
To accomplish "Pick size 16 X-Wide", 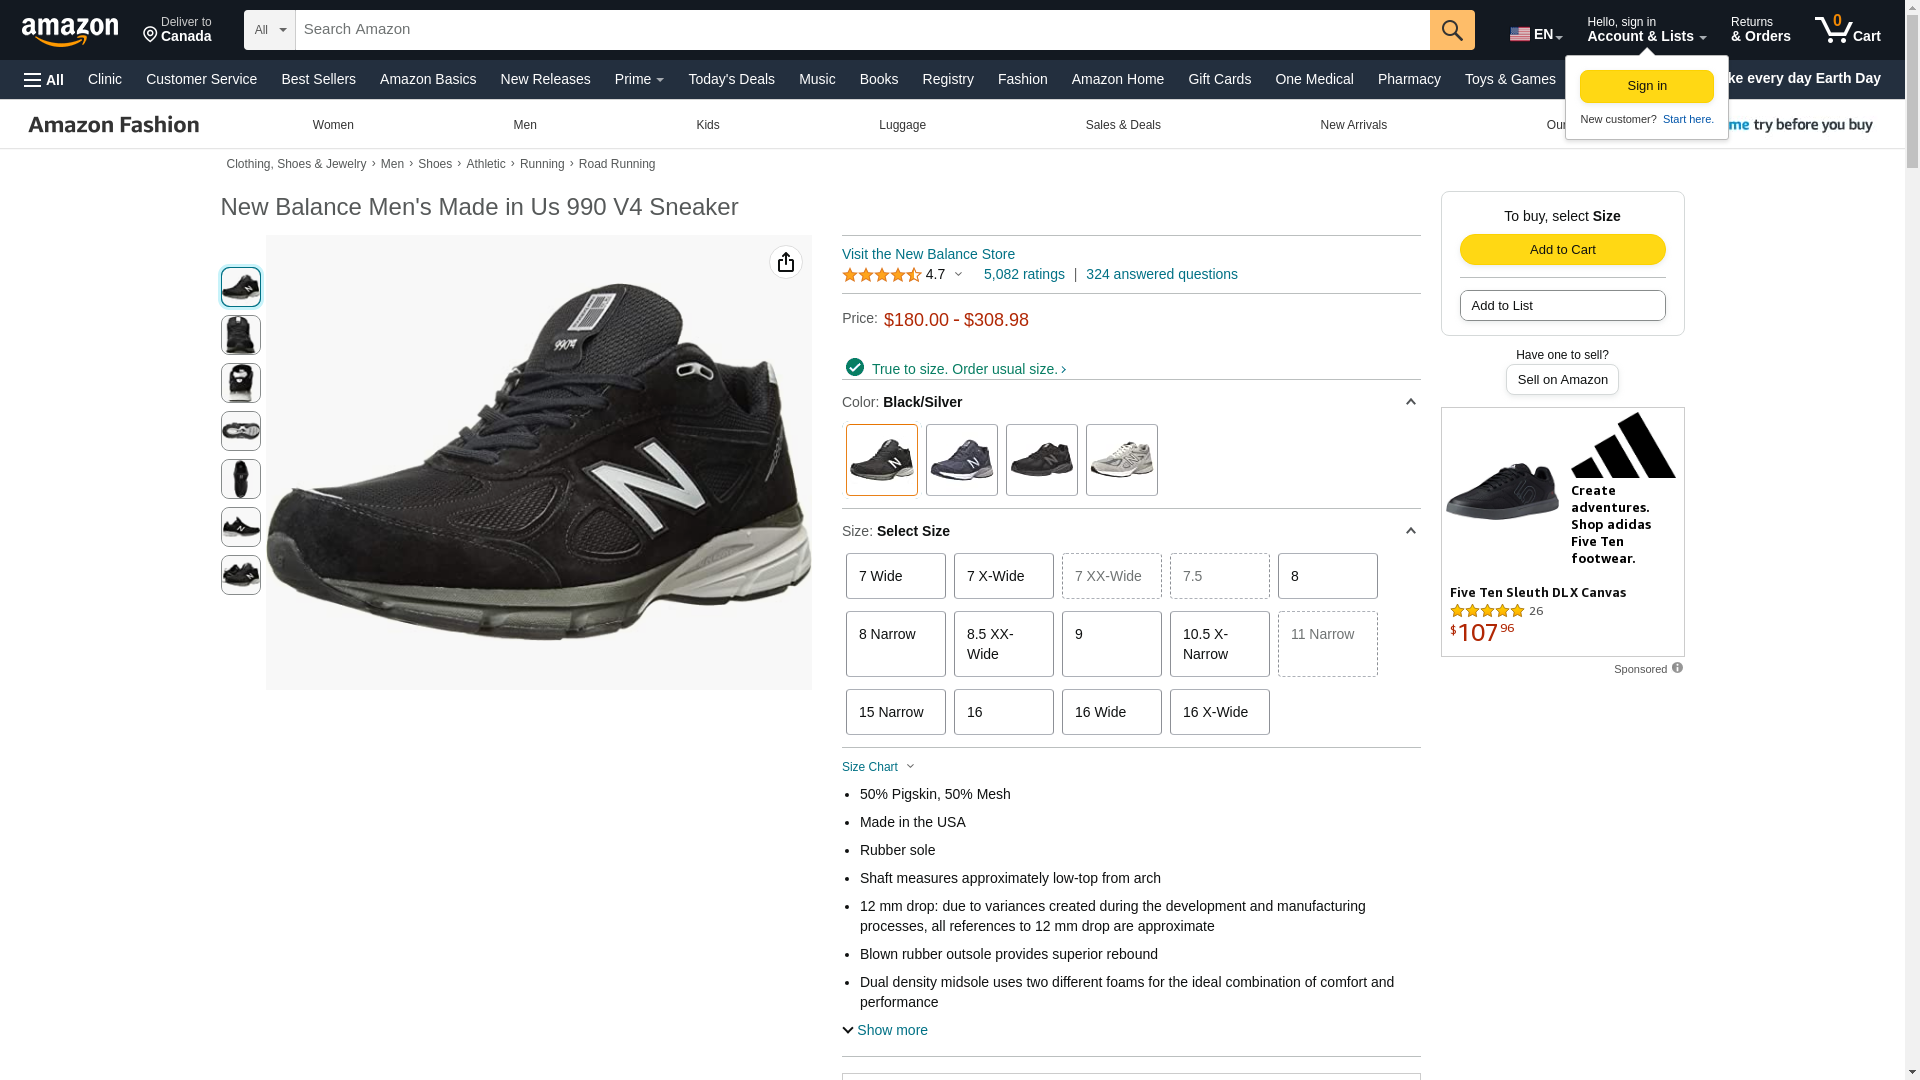I will (1219, 712).
